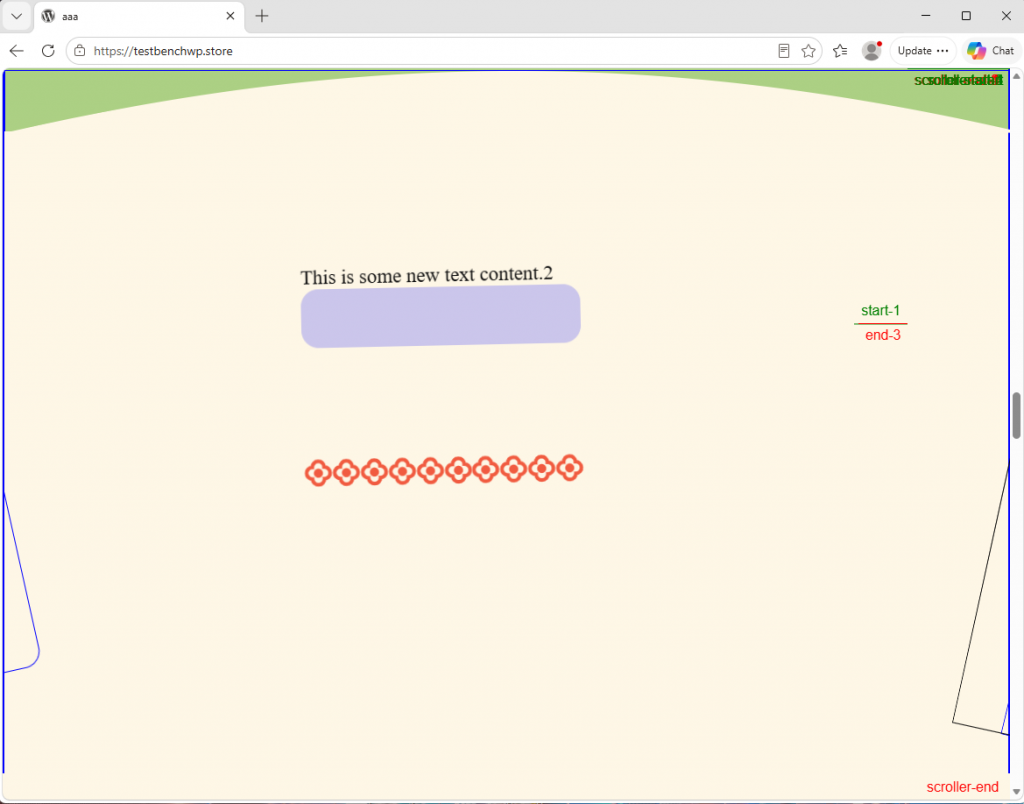Click the page scrollbar thumb
Viewport: 1024px width, 804px height.
[1017, 415]
